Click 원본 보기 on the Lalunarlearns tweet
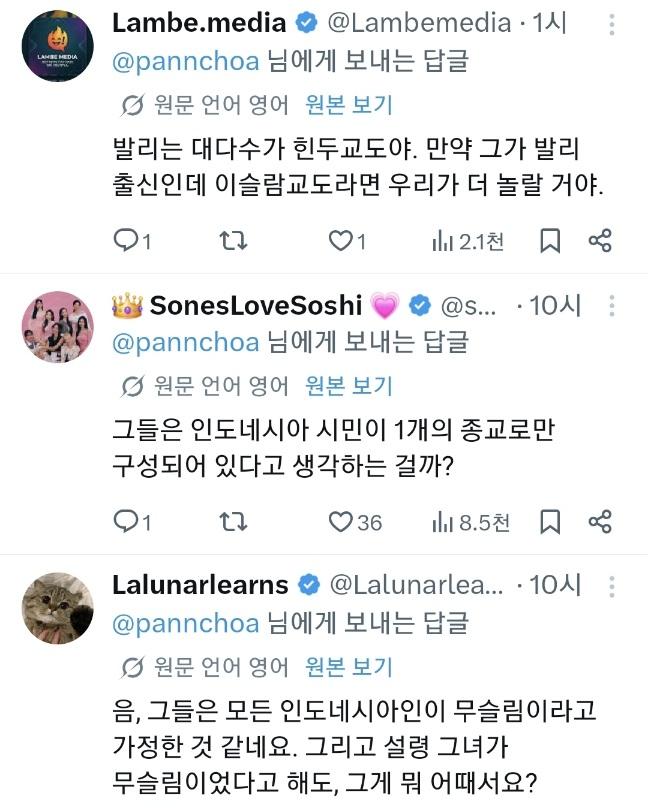Image resolution: width=648 pixels, height=808 pixels. 349,667
